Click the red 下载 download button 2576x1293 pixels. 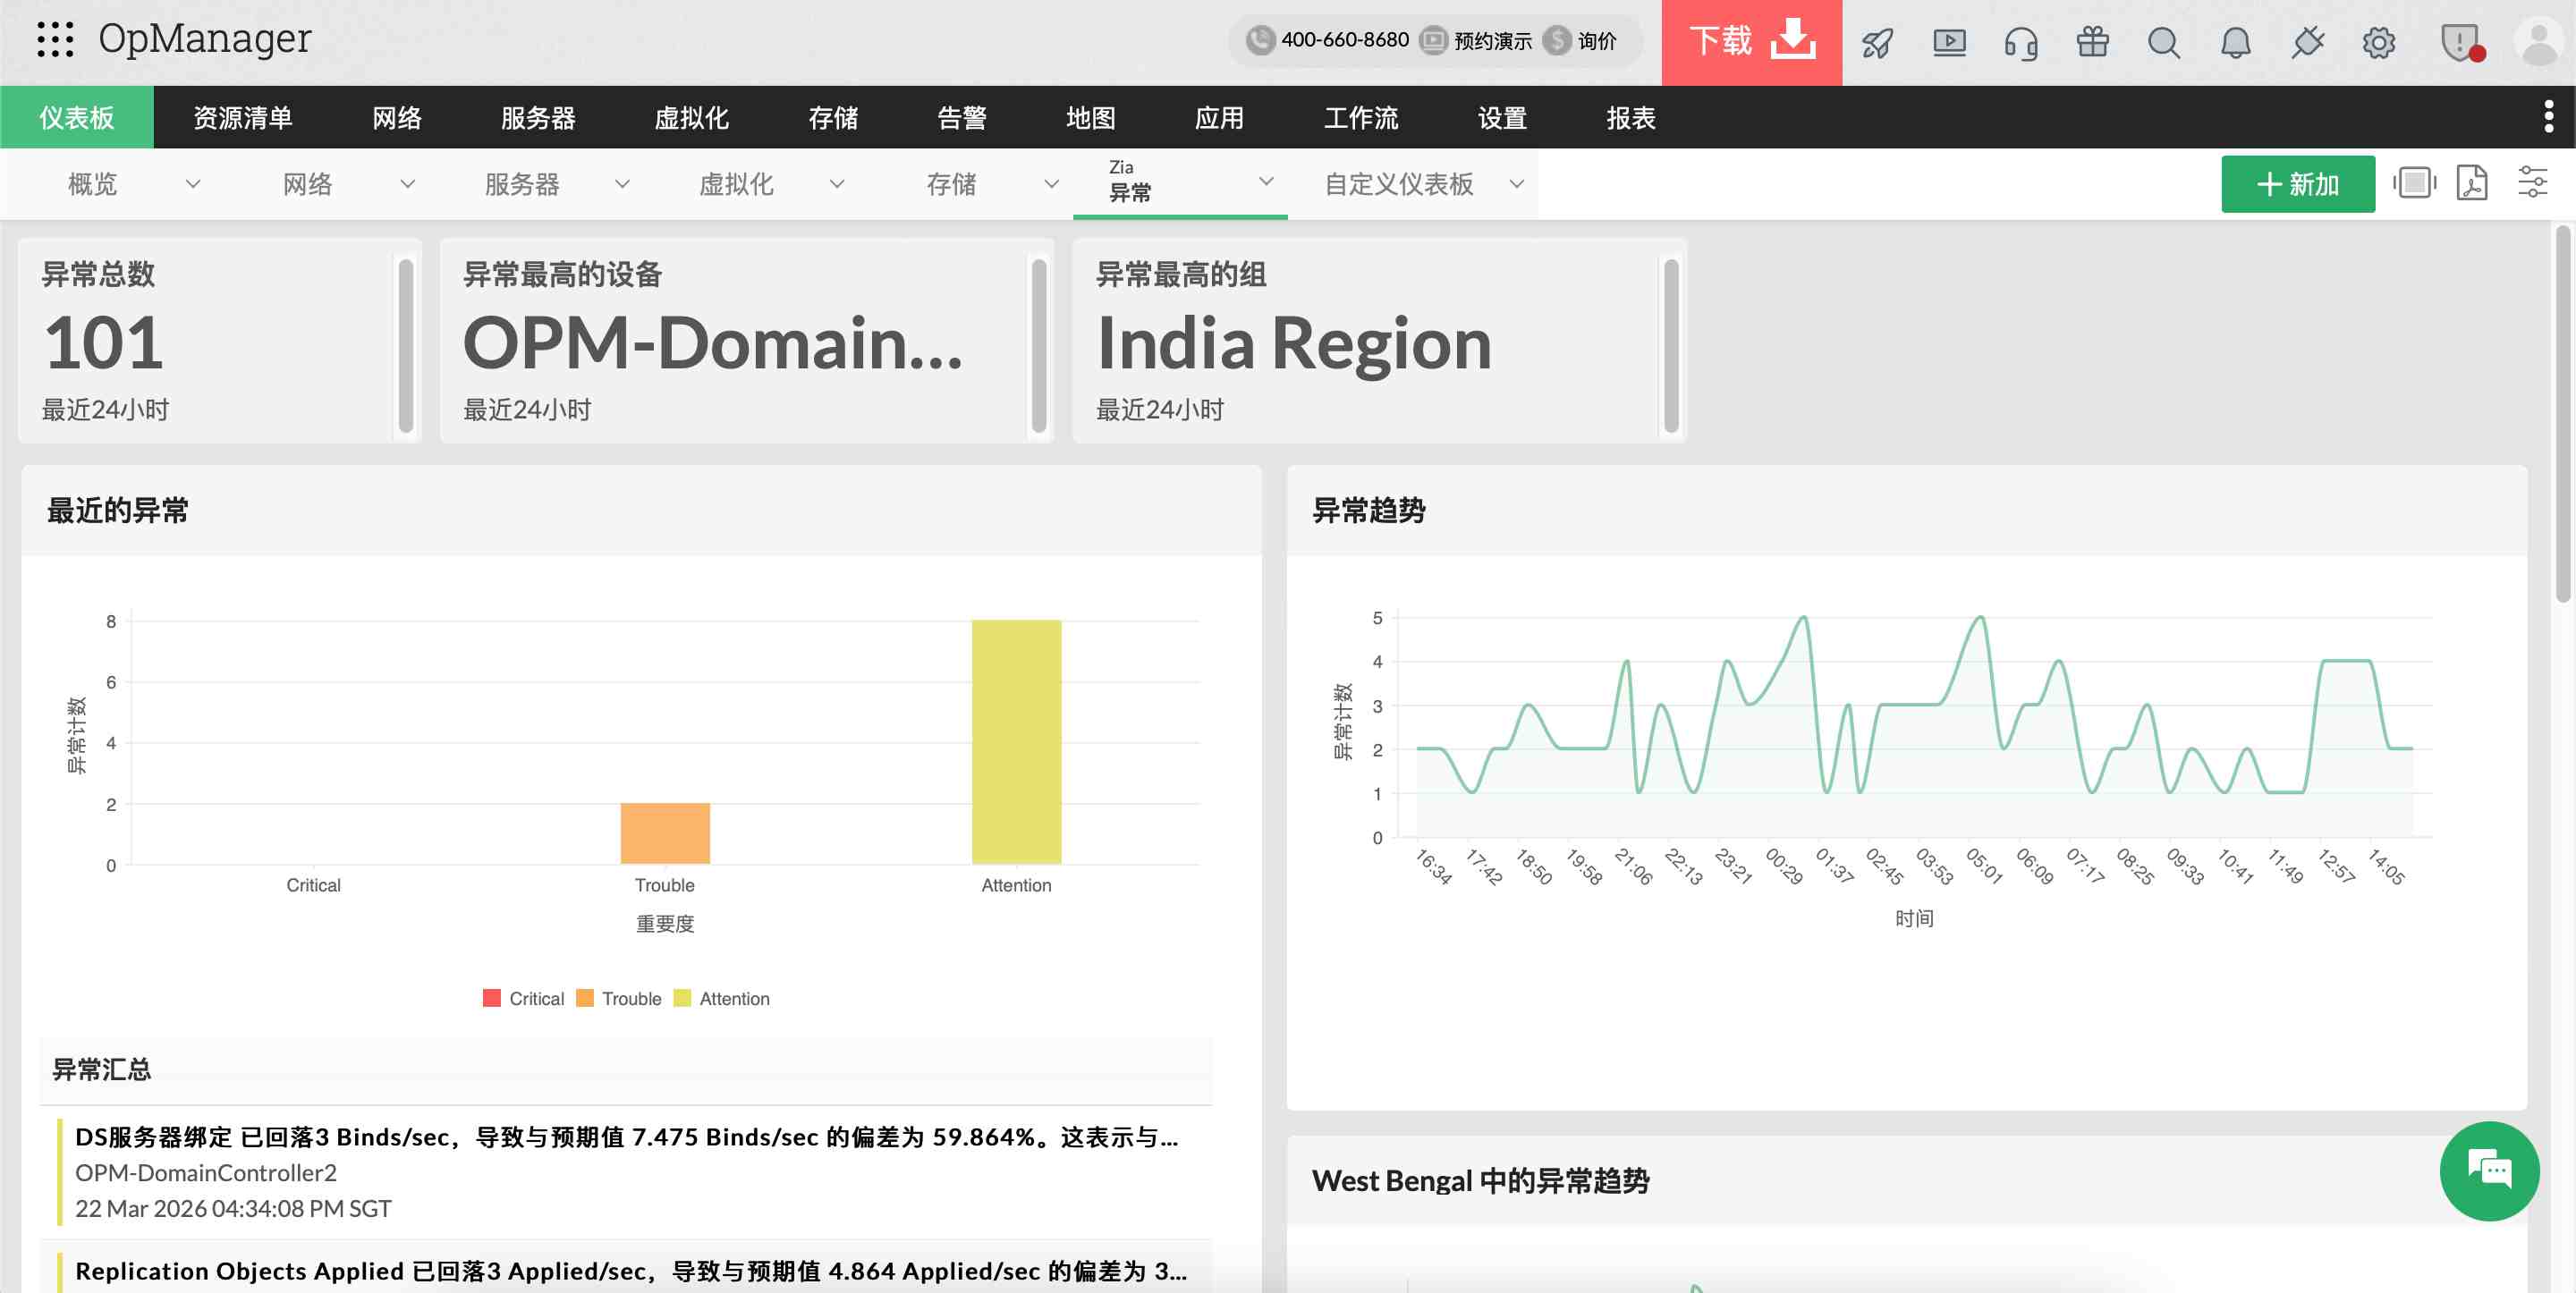(1751, 42)
